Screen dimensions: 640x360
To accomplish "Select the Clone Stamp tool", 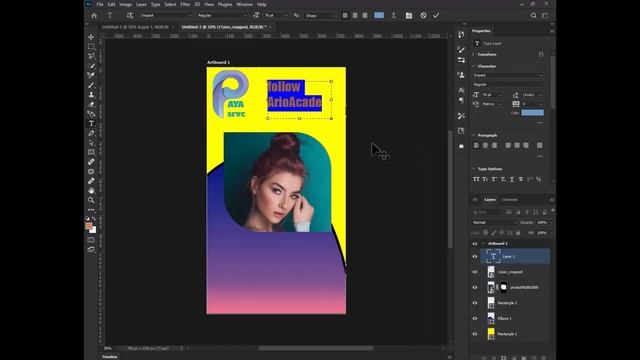I will pyautogui.click(x=91, y=95).
